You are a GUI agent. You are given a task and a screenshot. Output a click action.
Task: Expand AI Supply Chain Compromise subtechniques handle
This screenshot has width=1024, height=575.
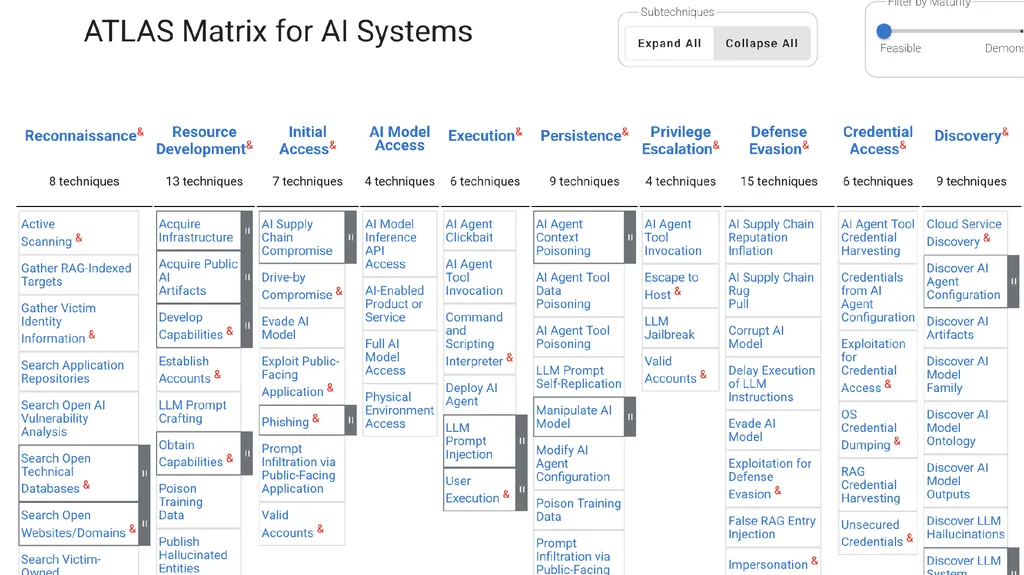click(351, 237)
